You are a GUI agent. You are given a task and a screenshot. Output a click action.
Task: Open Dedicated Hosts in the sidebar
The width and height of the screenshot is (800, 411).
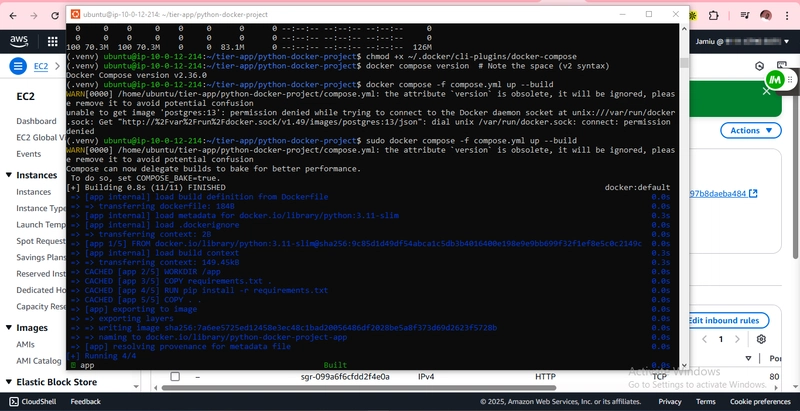41,290
